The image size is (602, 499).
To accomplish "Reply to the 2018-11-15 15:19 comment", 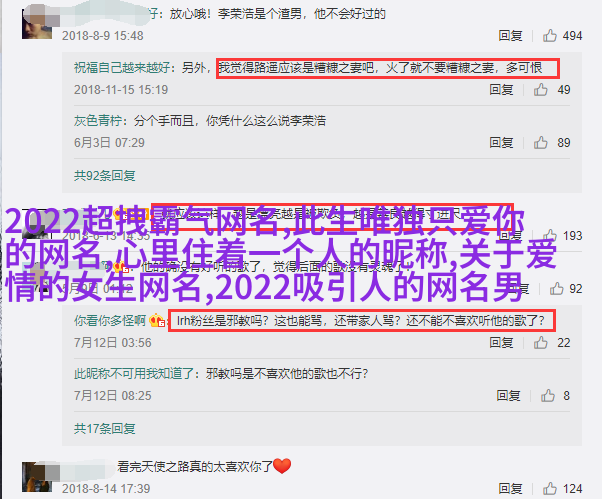I will coord(501,89).
